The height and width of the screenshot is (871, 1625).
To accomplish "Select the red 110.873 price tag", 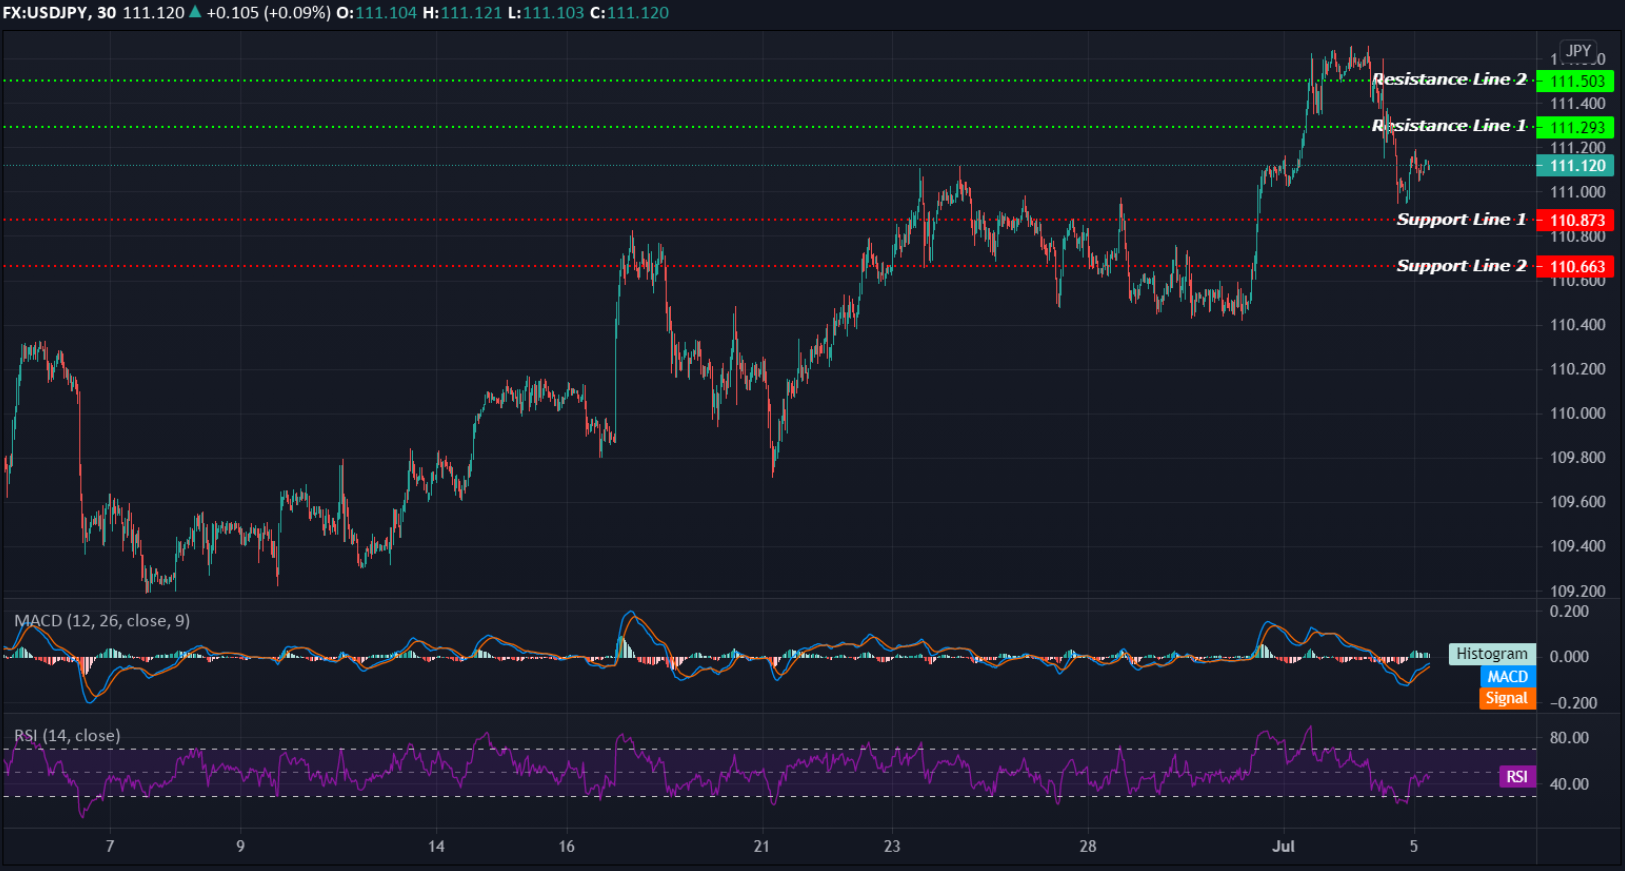I will (x=1576, y=220).
